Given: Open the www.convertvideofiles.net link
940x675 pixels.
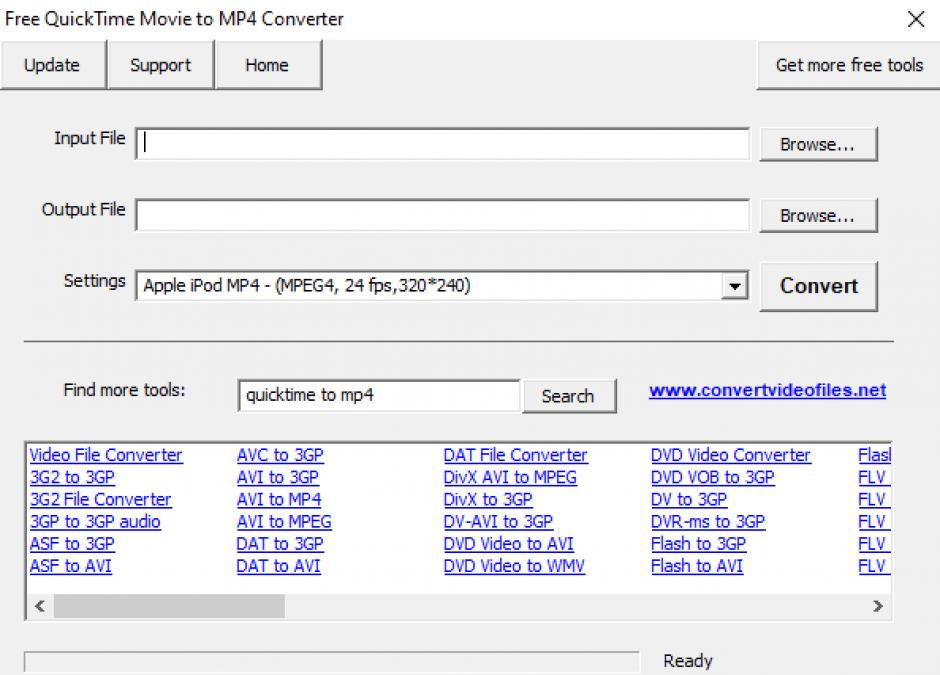Looking at the screenshot, I should [767, 391].
